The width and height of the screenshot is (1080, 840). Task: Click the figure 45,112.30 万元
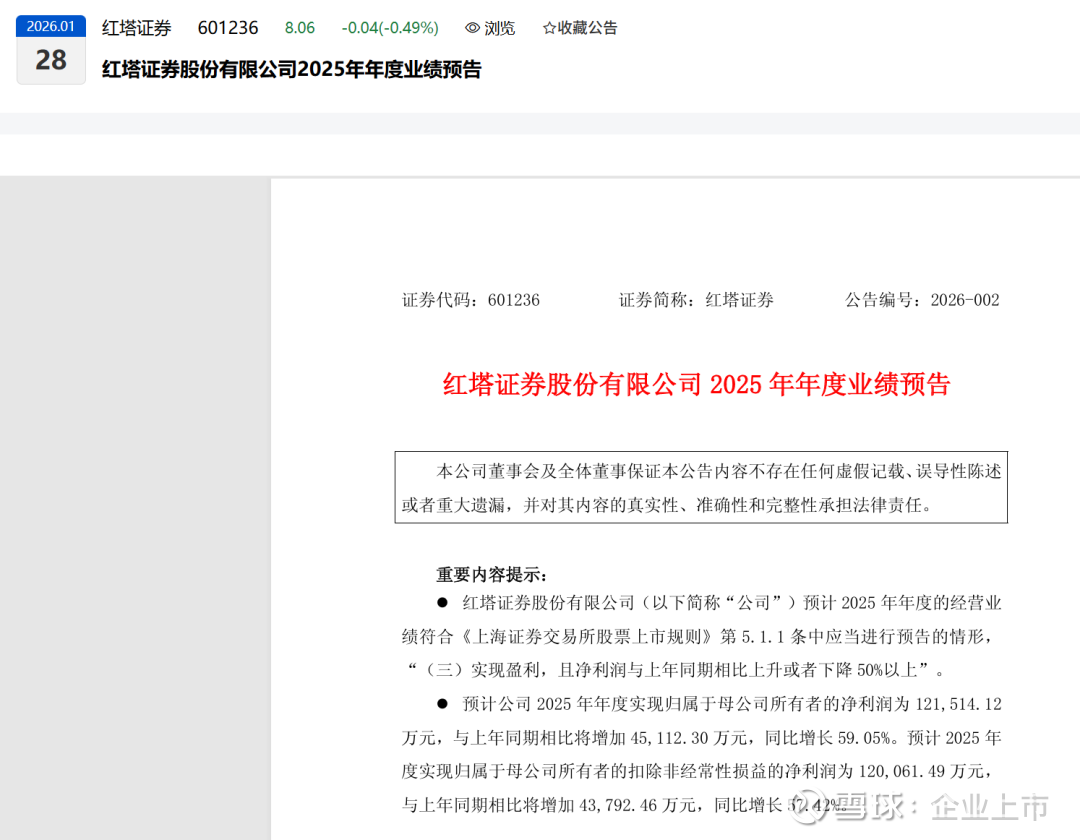tap(689, 738)
